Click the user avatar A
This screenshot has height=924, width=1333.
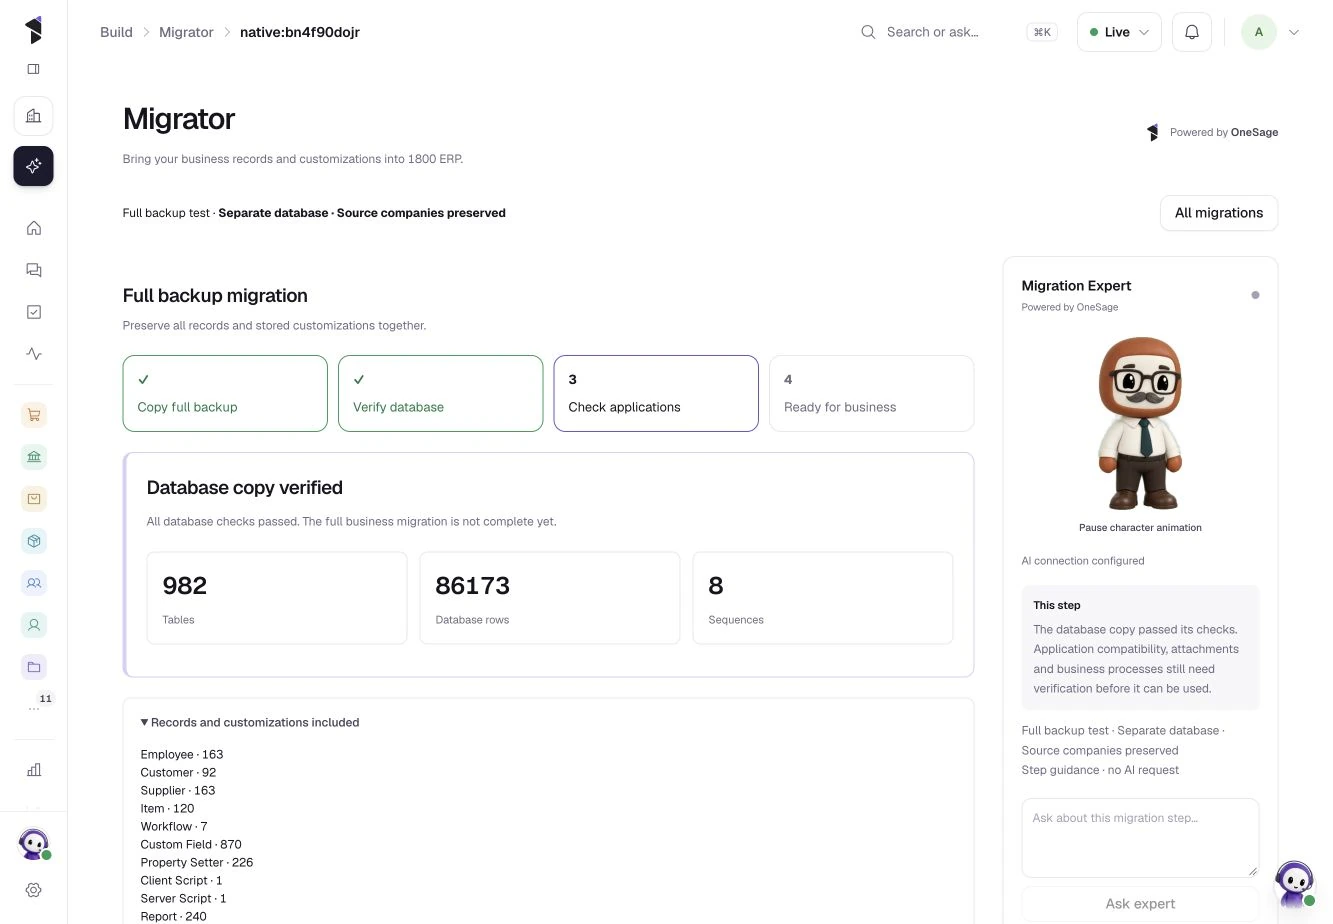point(1259,32)
